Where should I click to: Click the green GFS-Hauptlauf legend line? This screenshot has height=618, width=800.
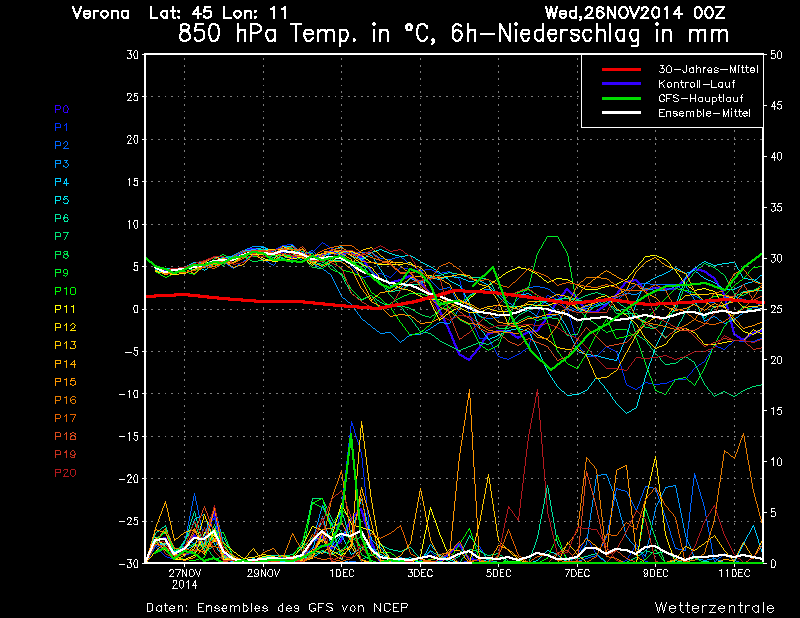(621, 98)
